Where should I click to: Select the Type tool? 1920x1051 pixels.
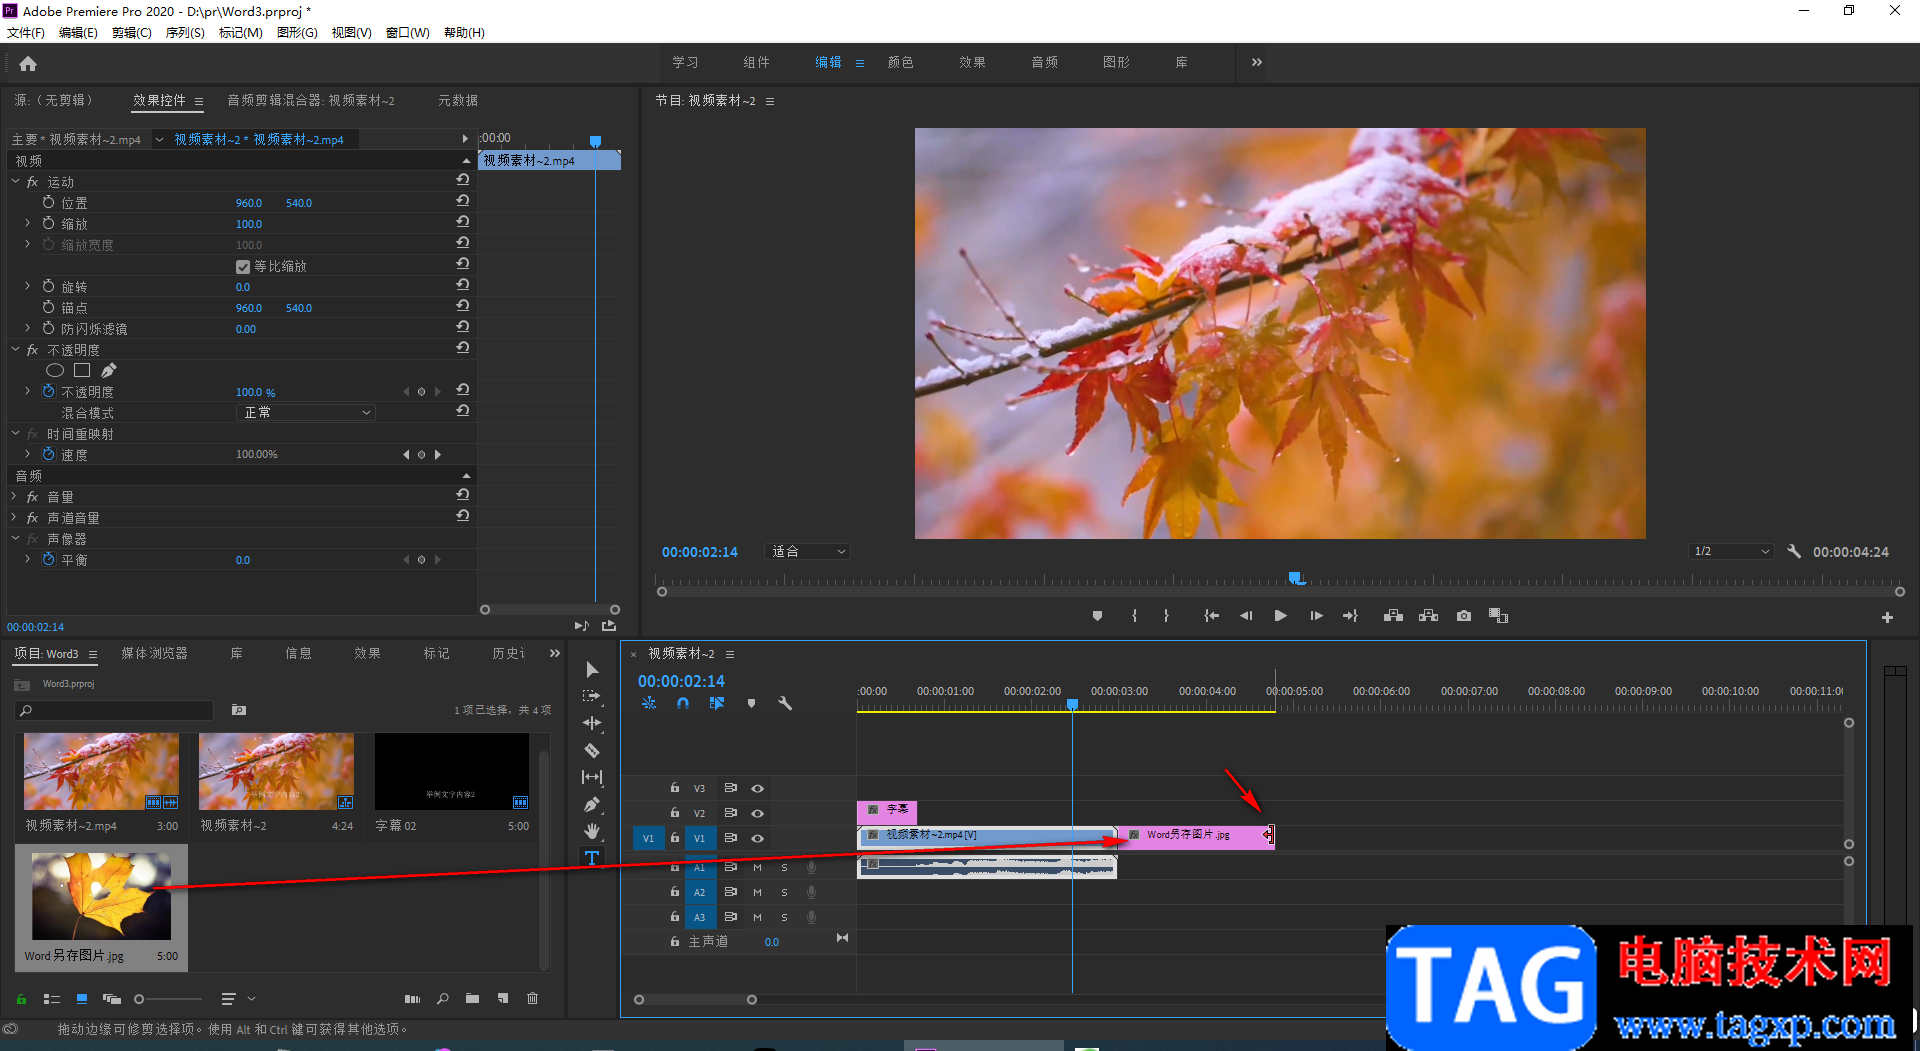click(x=592, y=858)
